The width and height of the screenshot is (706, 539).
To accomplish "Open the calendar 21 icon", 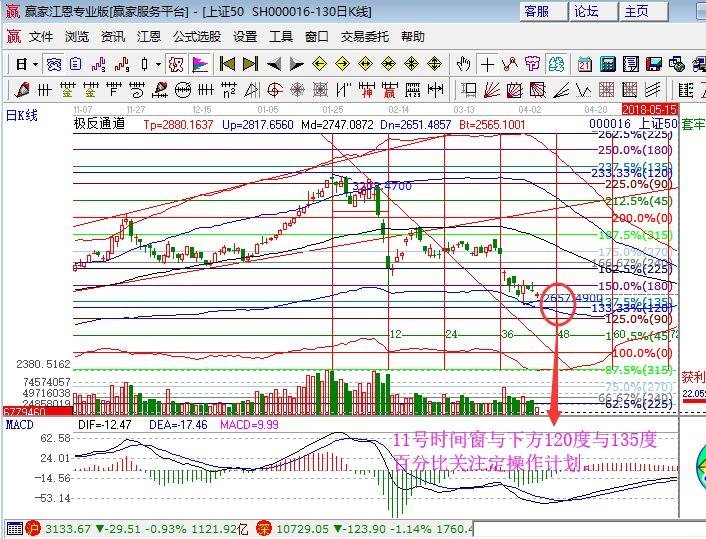I will tap(584, 64).
